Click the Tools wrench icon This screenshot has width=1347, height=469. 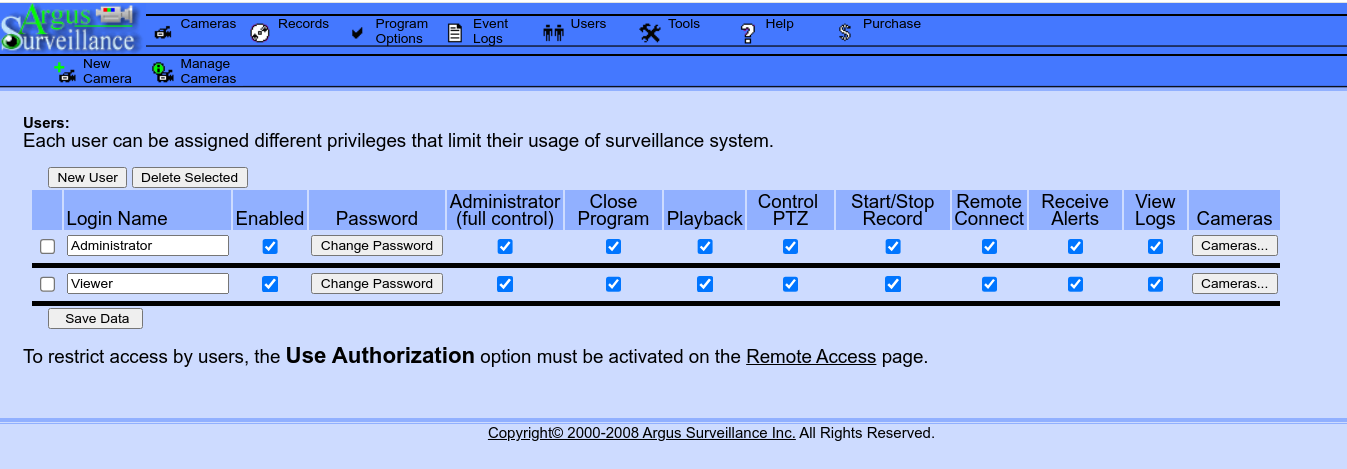pyautogui.click(x=650, y=33)
